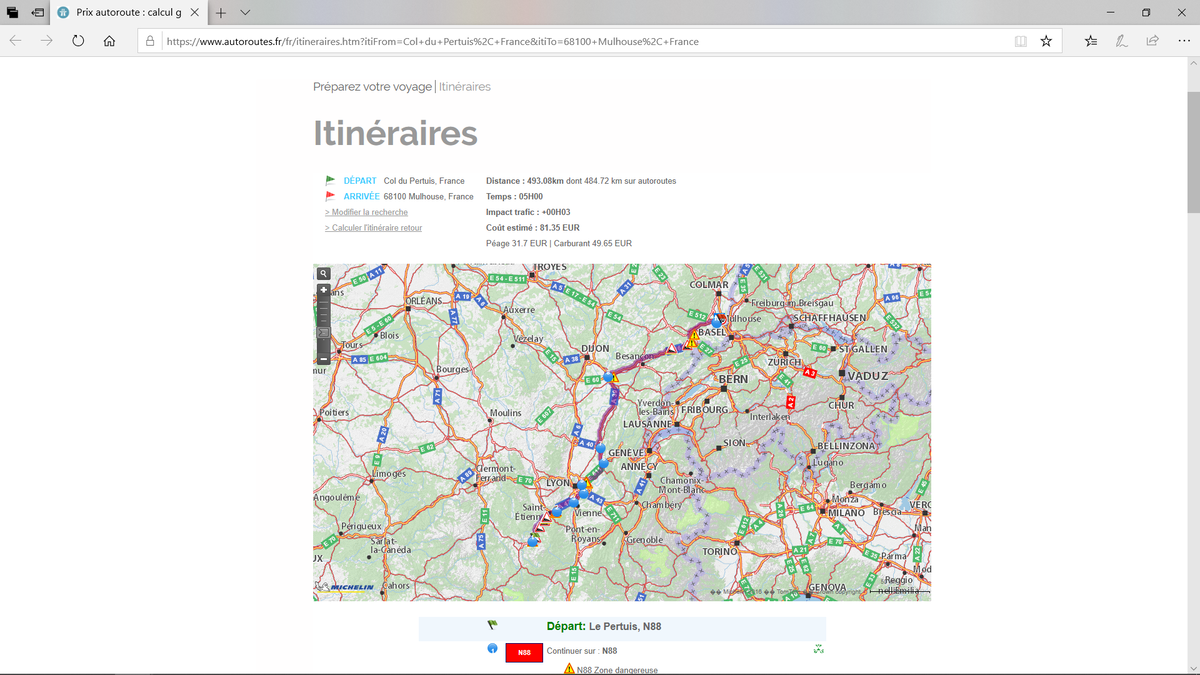Activate the box-zoom selection tool
This screenshot has height=675, width=1200.
323,332
